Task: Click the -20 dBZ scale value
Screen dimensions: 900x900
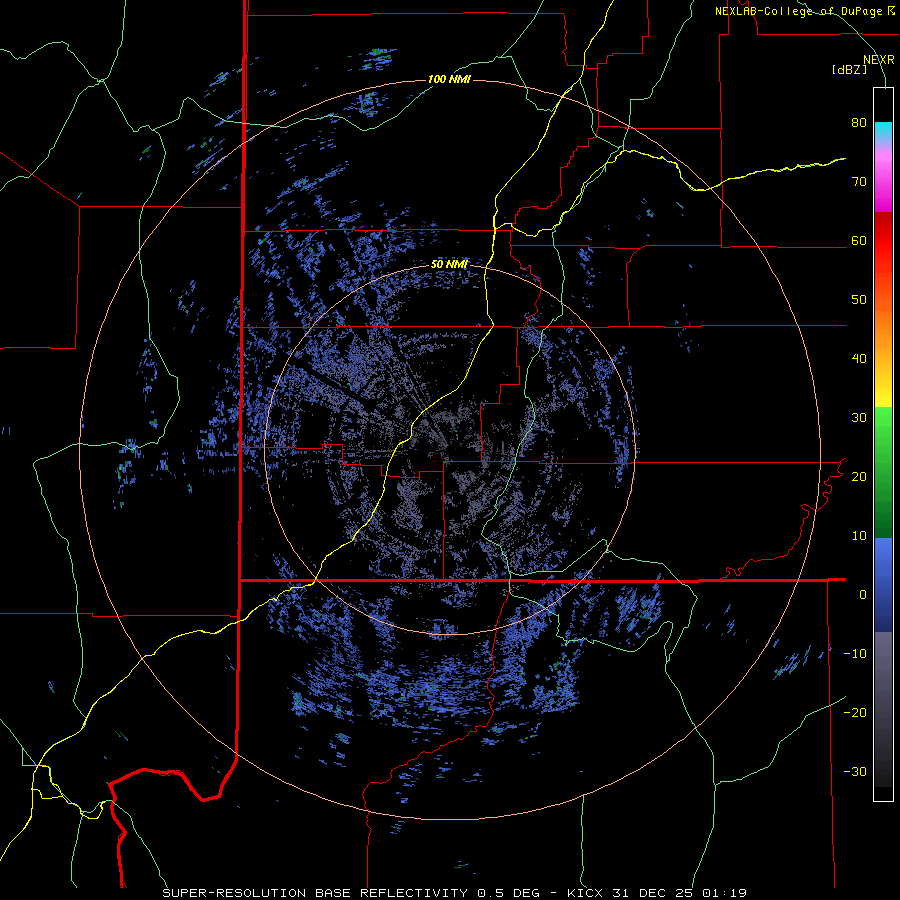Action: [x=855, y=713]
